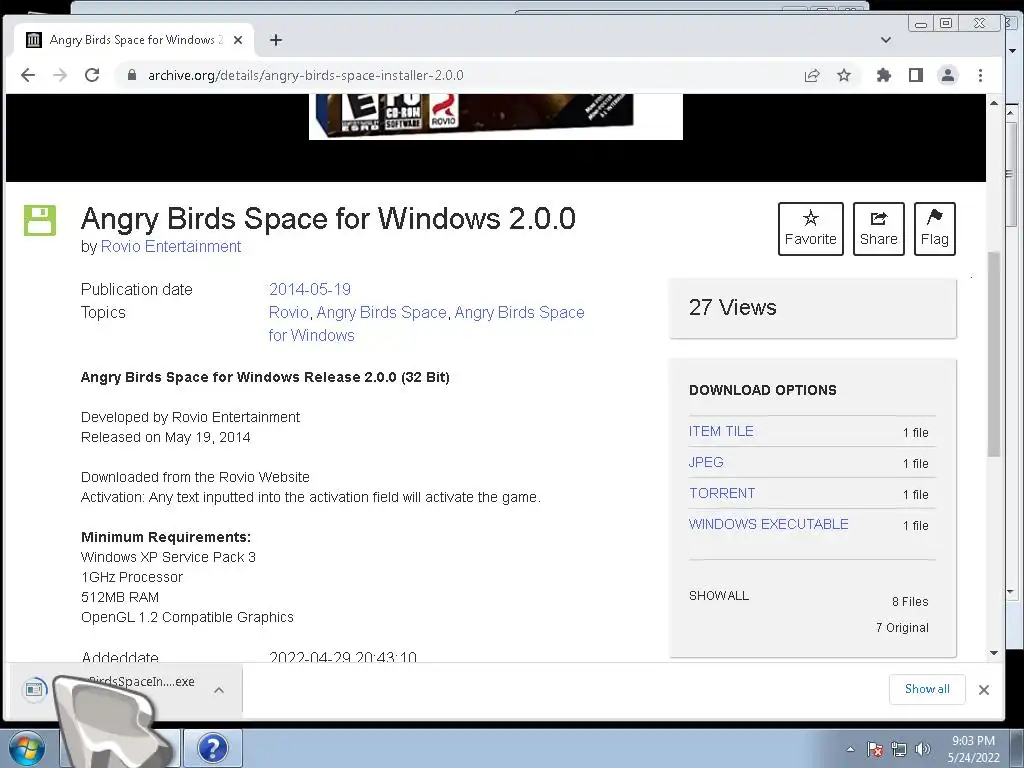1024x768 pixels.
Task: Expand the tab search chevron
Action: [886, 40]
